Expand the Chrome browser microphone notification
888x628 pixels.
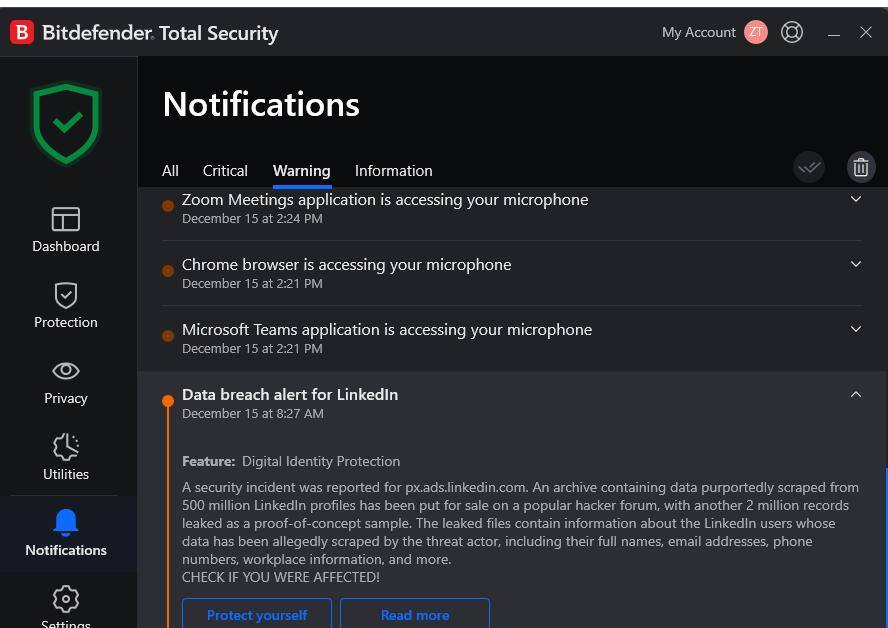coord(855,264)
